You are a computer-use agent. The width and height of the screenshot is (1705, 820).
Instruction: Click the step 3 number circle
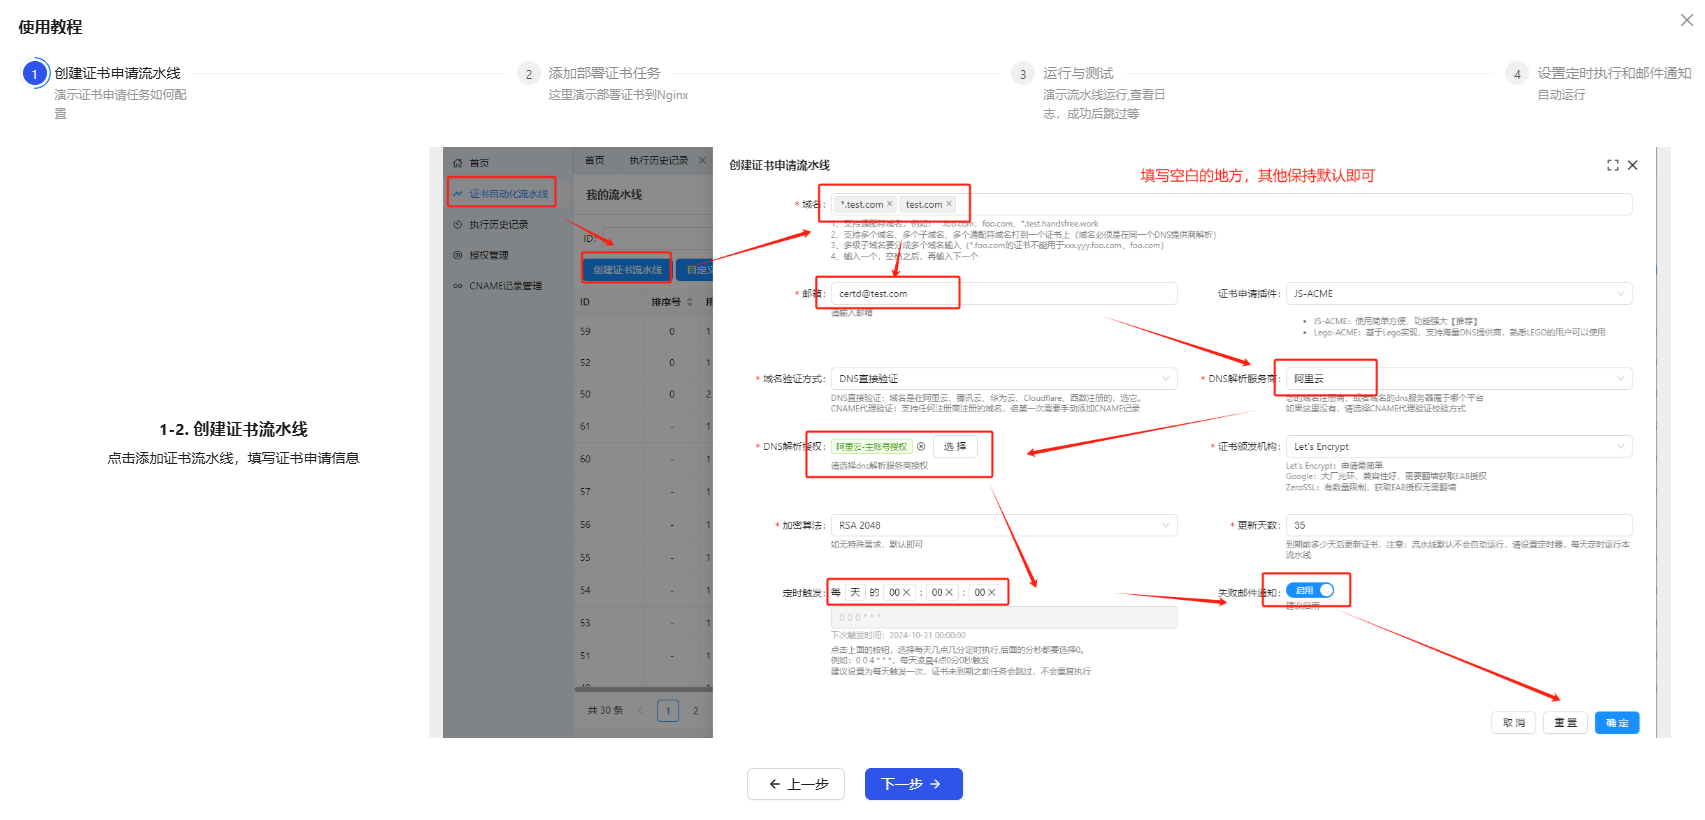[1022, 74]
